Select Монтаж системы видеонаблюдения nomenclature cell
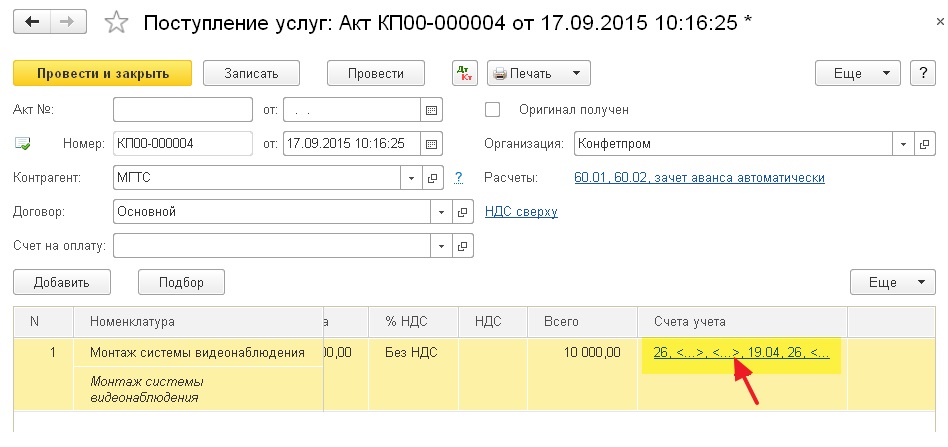 click(198, 353)
